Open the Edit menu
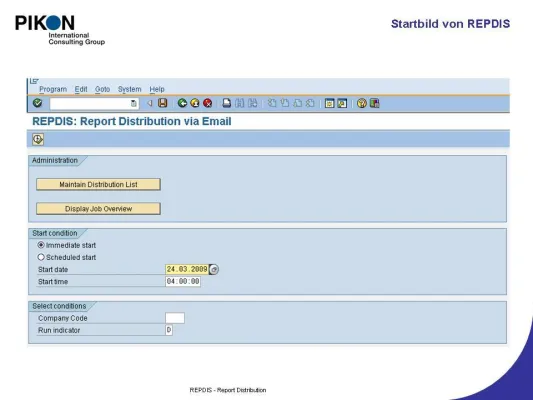The image size is (533, 400). pyautogui.click(x=81, y=89)
